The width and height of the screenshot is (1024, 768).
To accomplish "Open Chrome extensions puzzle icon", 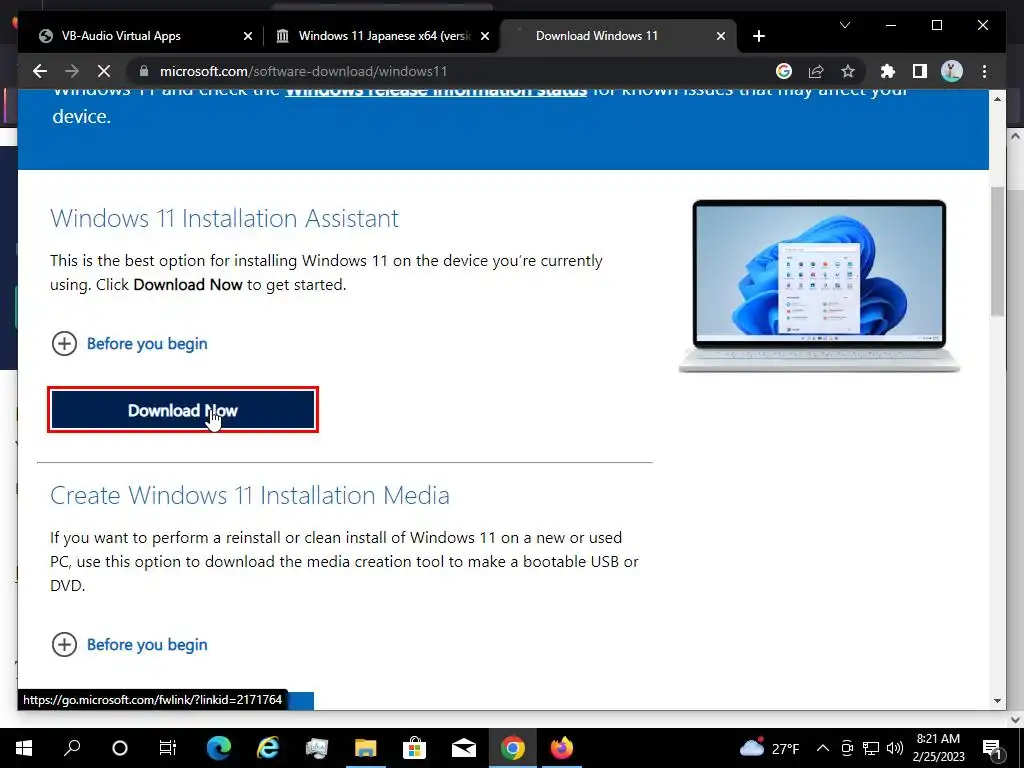I will [888, 71].
